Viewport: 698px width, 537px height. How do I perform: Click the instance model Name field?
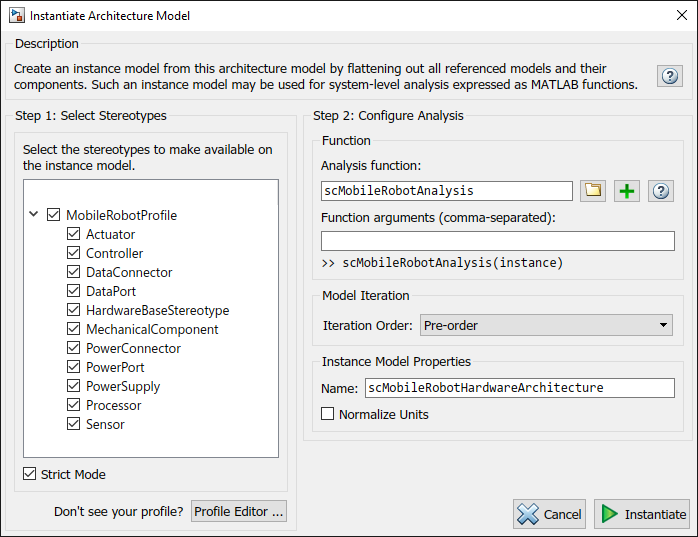click(x=519, y=388)
